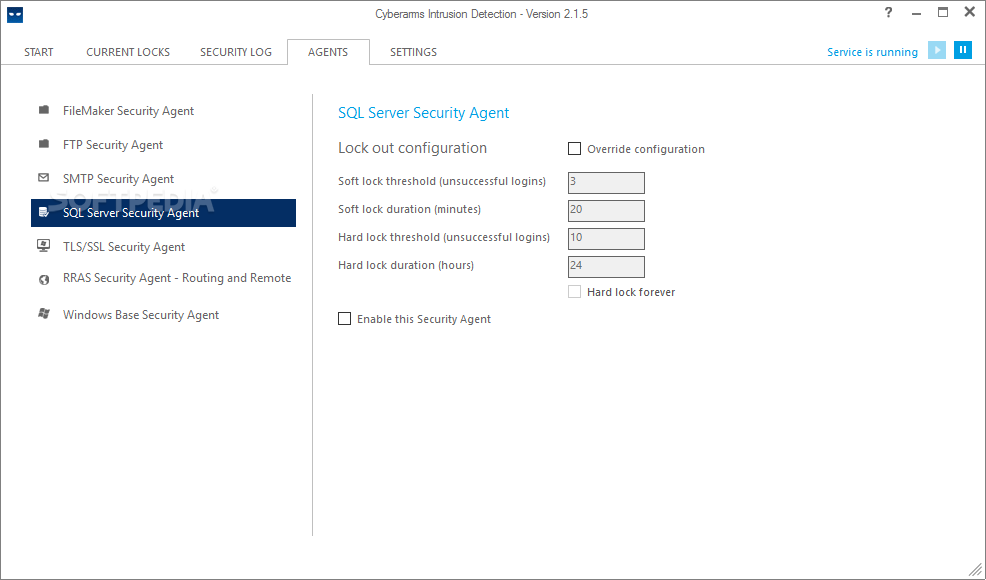Screen dimensions: 986x580
Task: Click the Soft lock duration minutes field
Action: (x=606, y=211)
